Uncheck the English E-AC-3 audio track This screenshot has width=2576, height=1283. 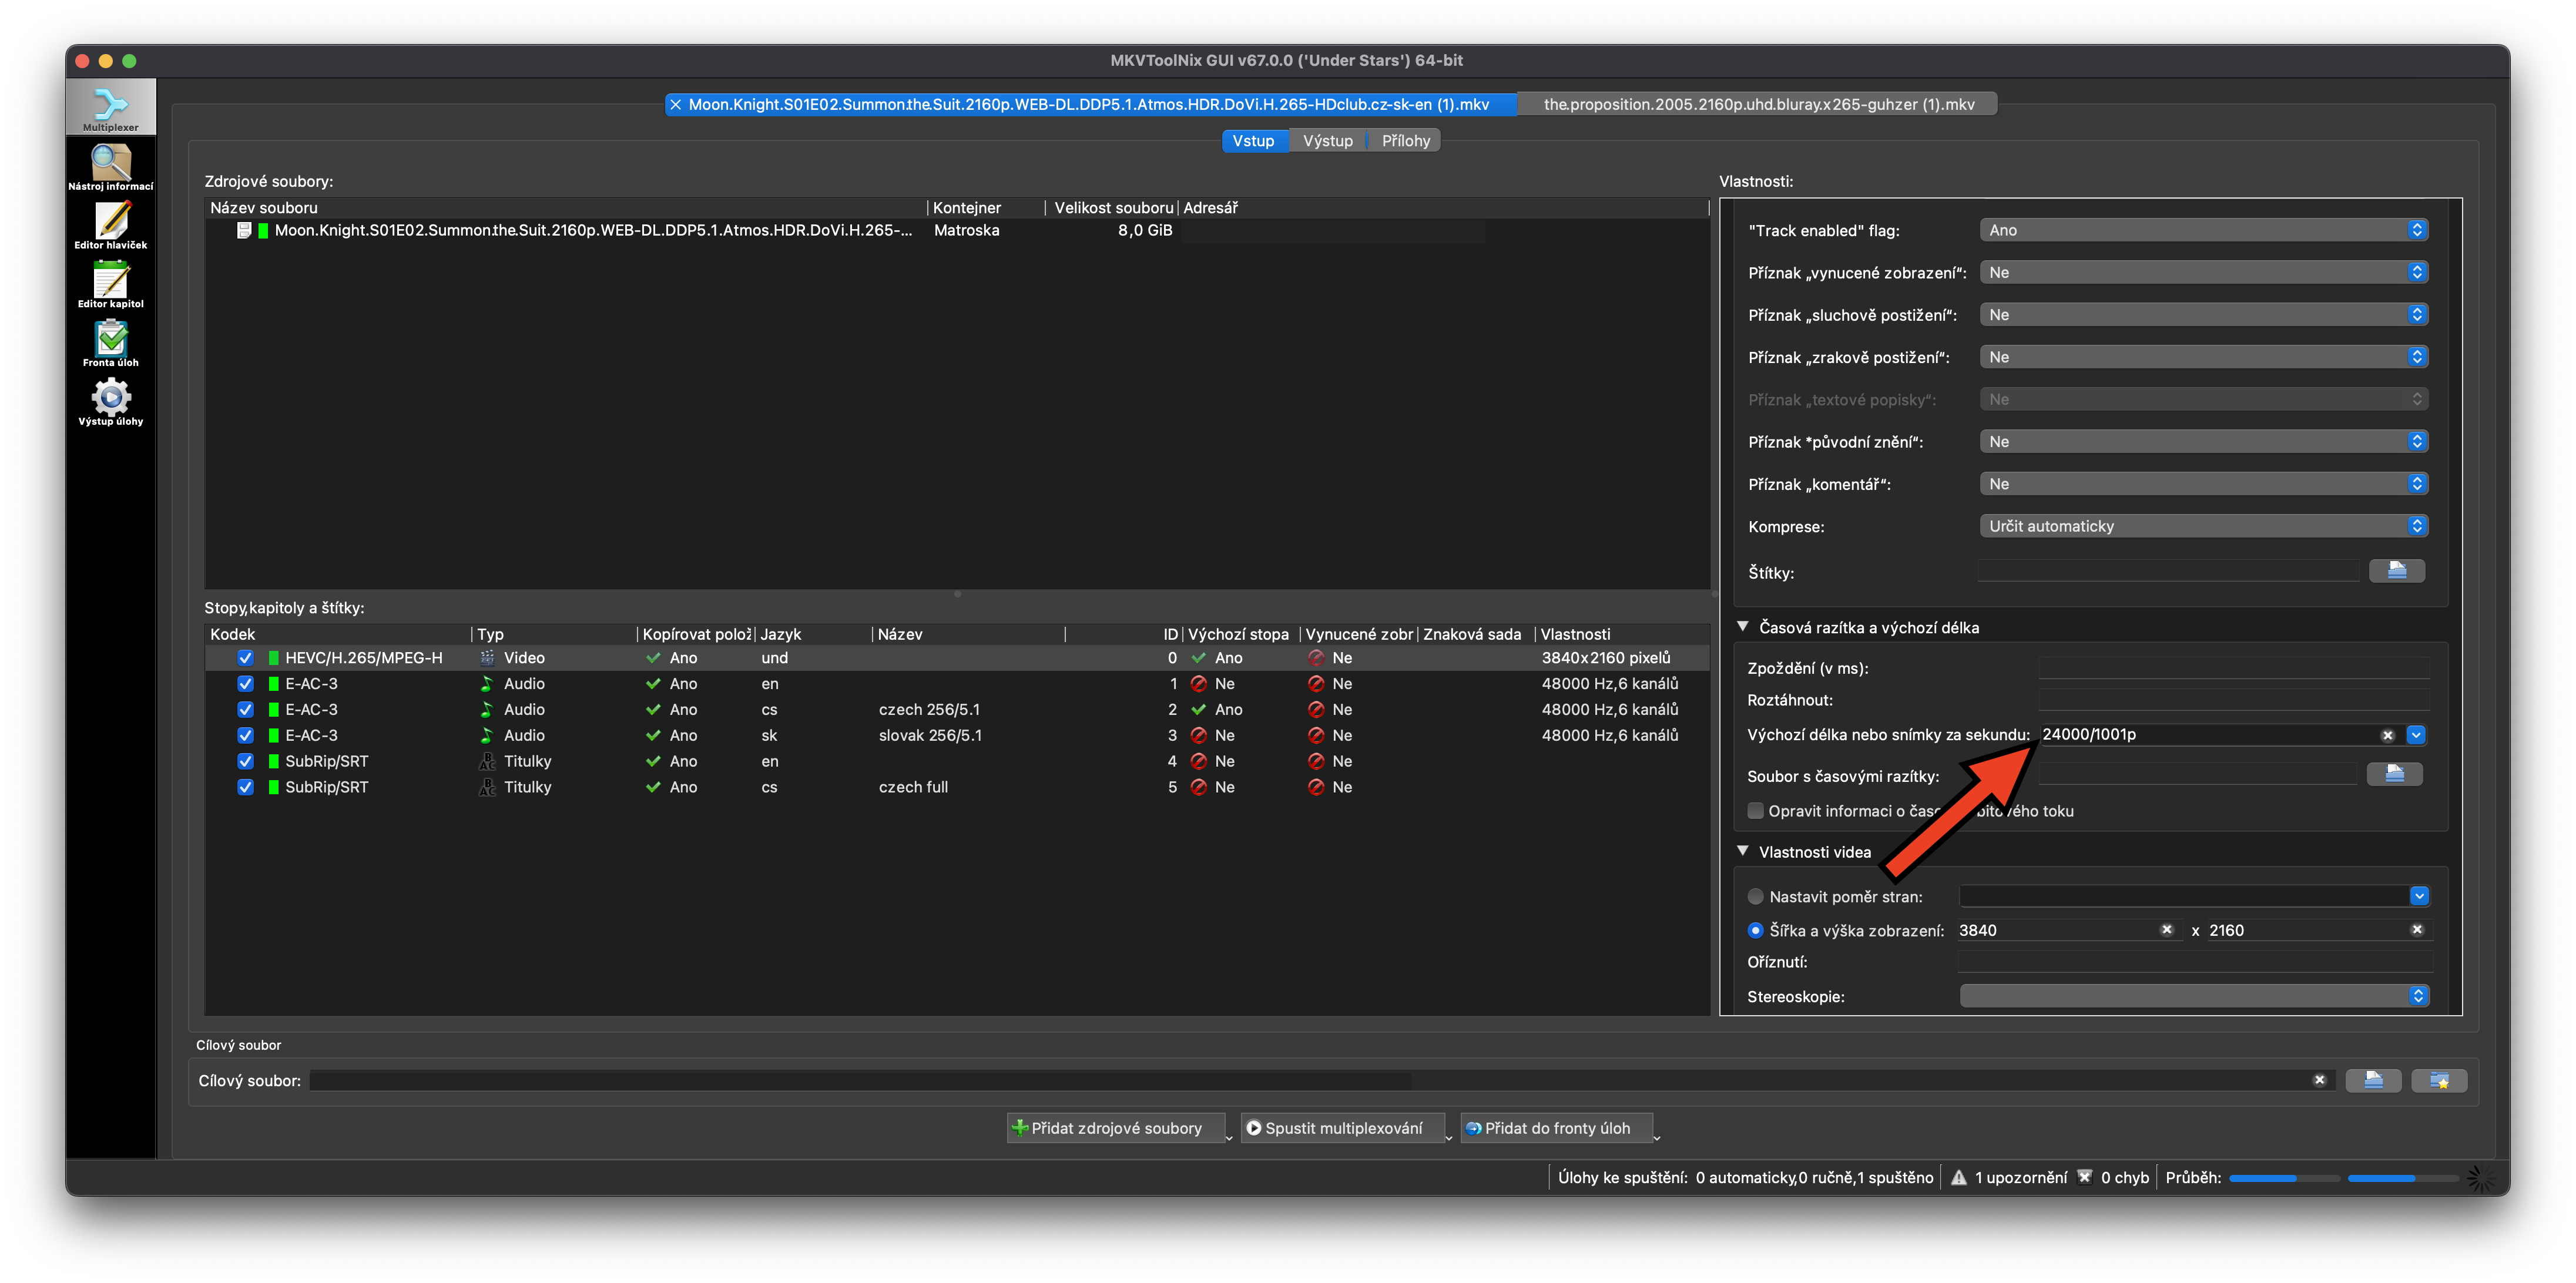point(245,684)
